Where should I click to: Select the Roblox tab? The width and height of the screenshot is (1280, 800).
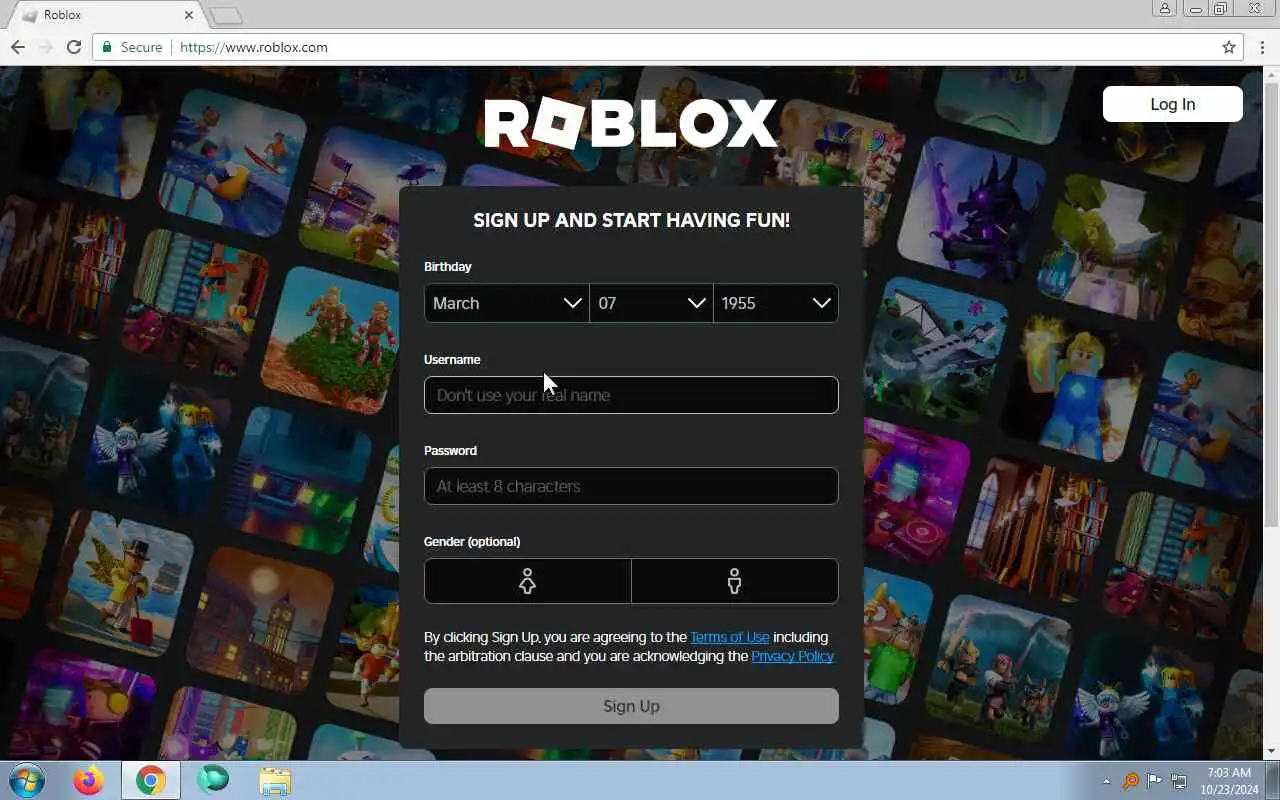[x=105, y=15]
